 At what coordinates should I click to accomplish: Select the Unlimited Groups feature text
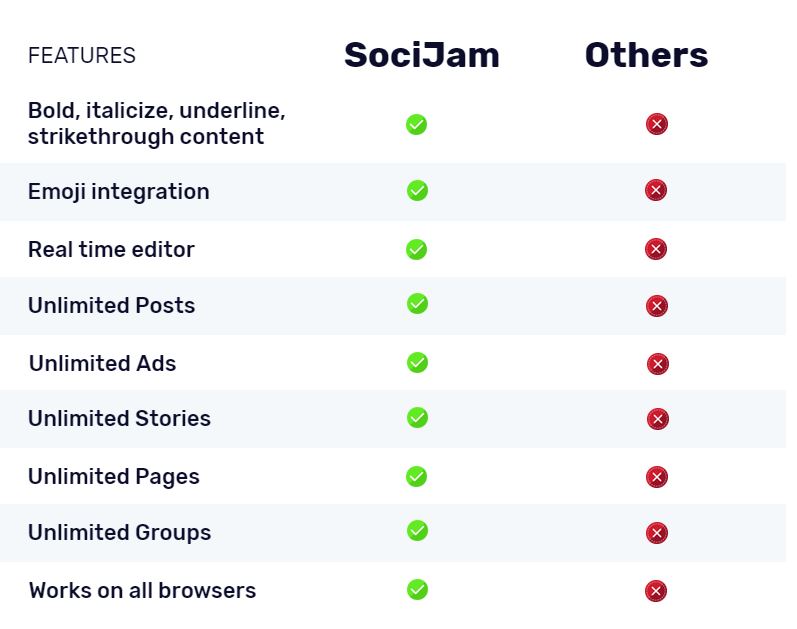119,533
